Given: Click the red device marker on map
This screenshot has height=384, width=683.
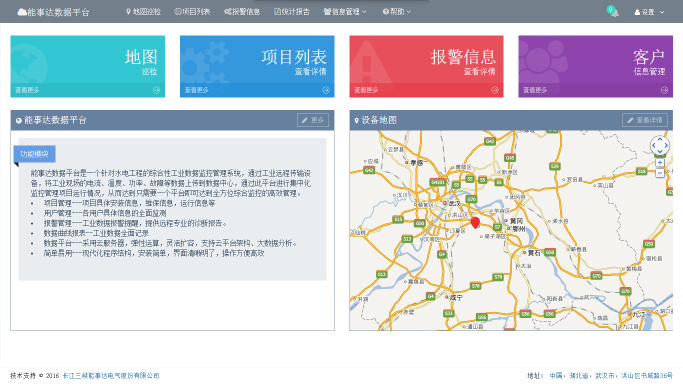Looking at the screenshot, I should click(475, 223).
